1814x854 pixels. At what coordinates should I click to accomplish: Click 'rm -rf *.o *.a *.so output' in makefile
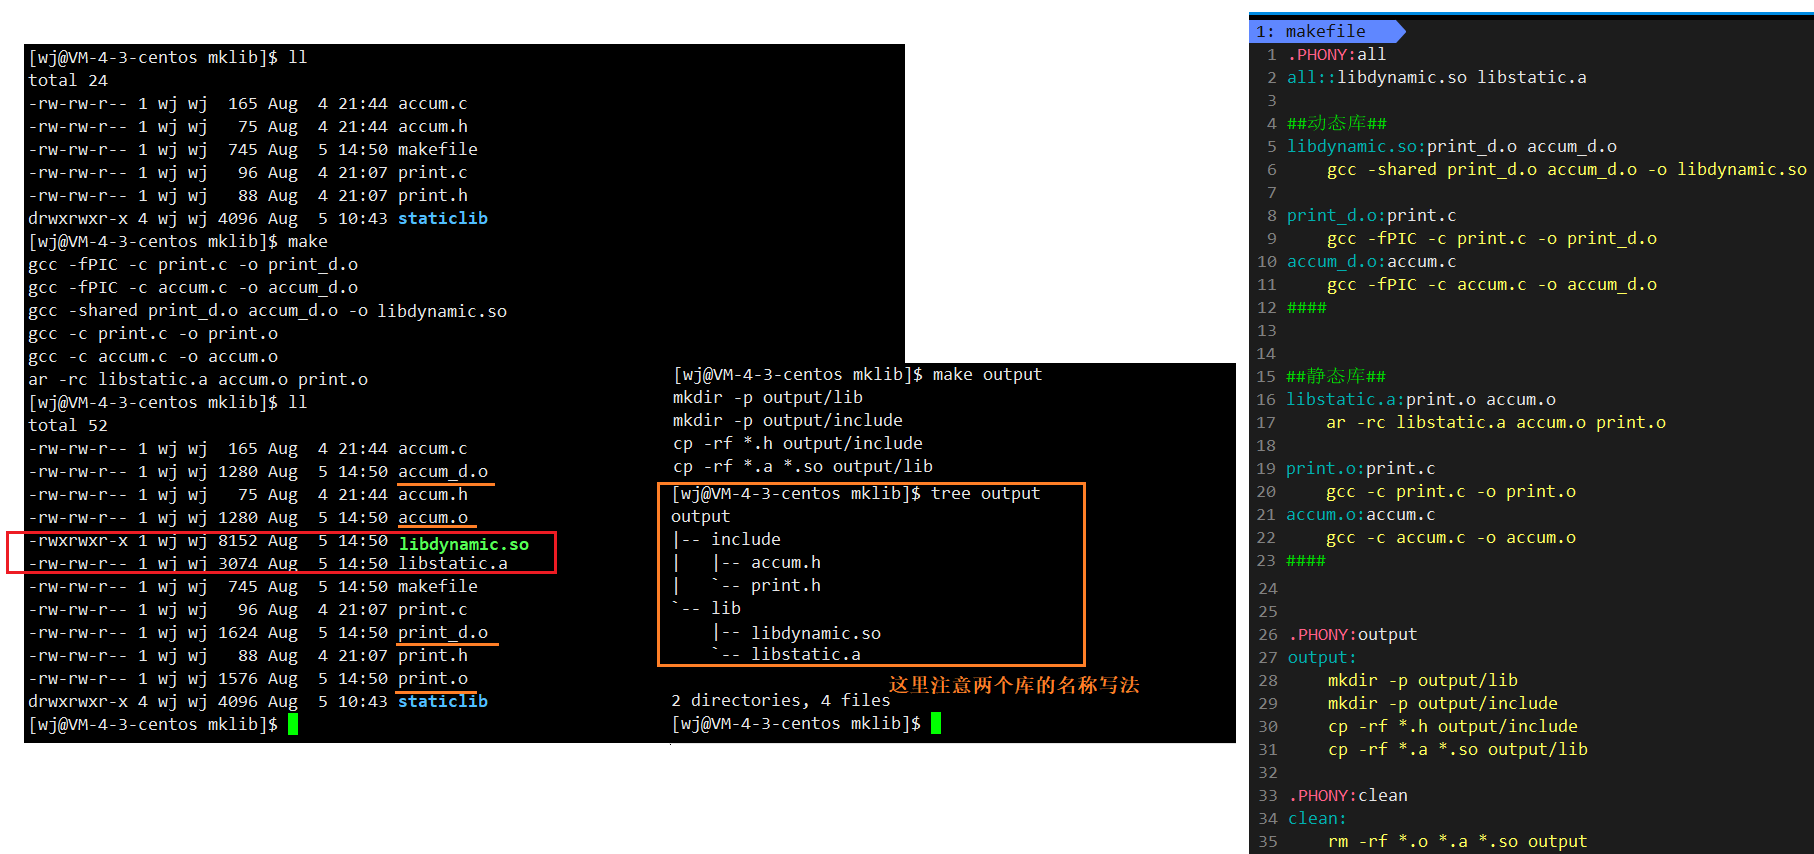pyautogui.click(x=1457, y=841)
